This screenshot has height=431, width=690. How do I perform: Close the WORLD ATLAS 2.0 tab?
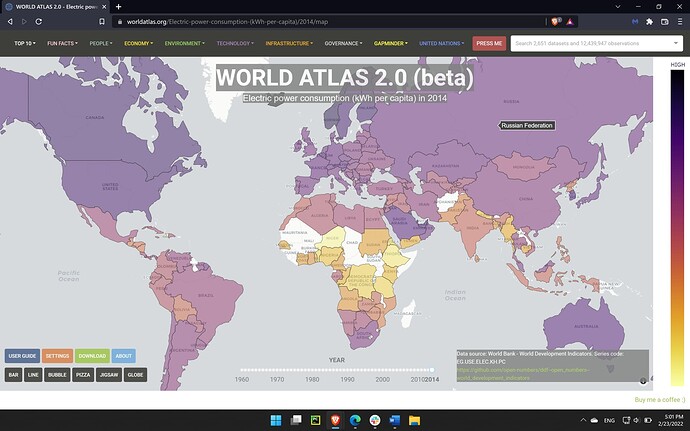(x=104, y=7)
